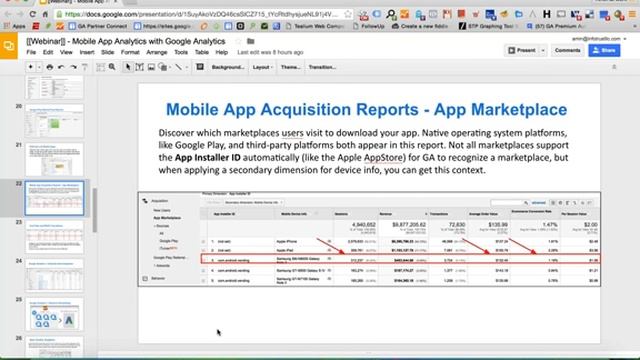Select the arrow cursor tool
This screenshot has height=360, width=640.
coord(128,67)
